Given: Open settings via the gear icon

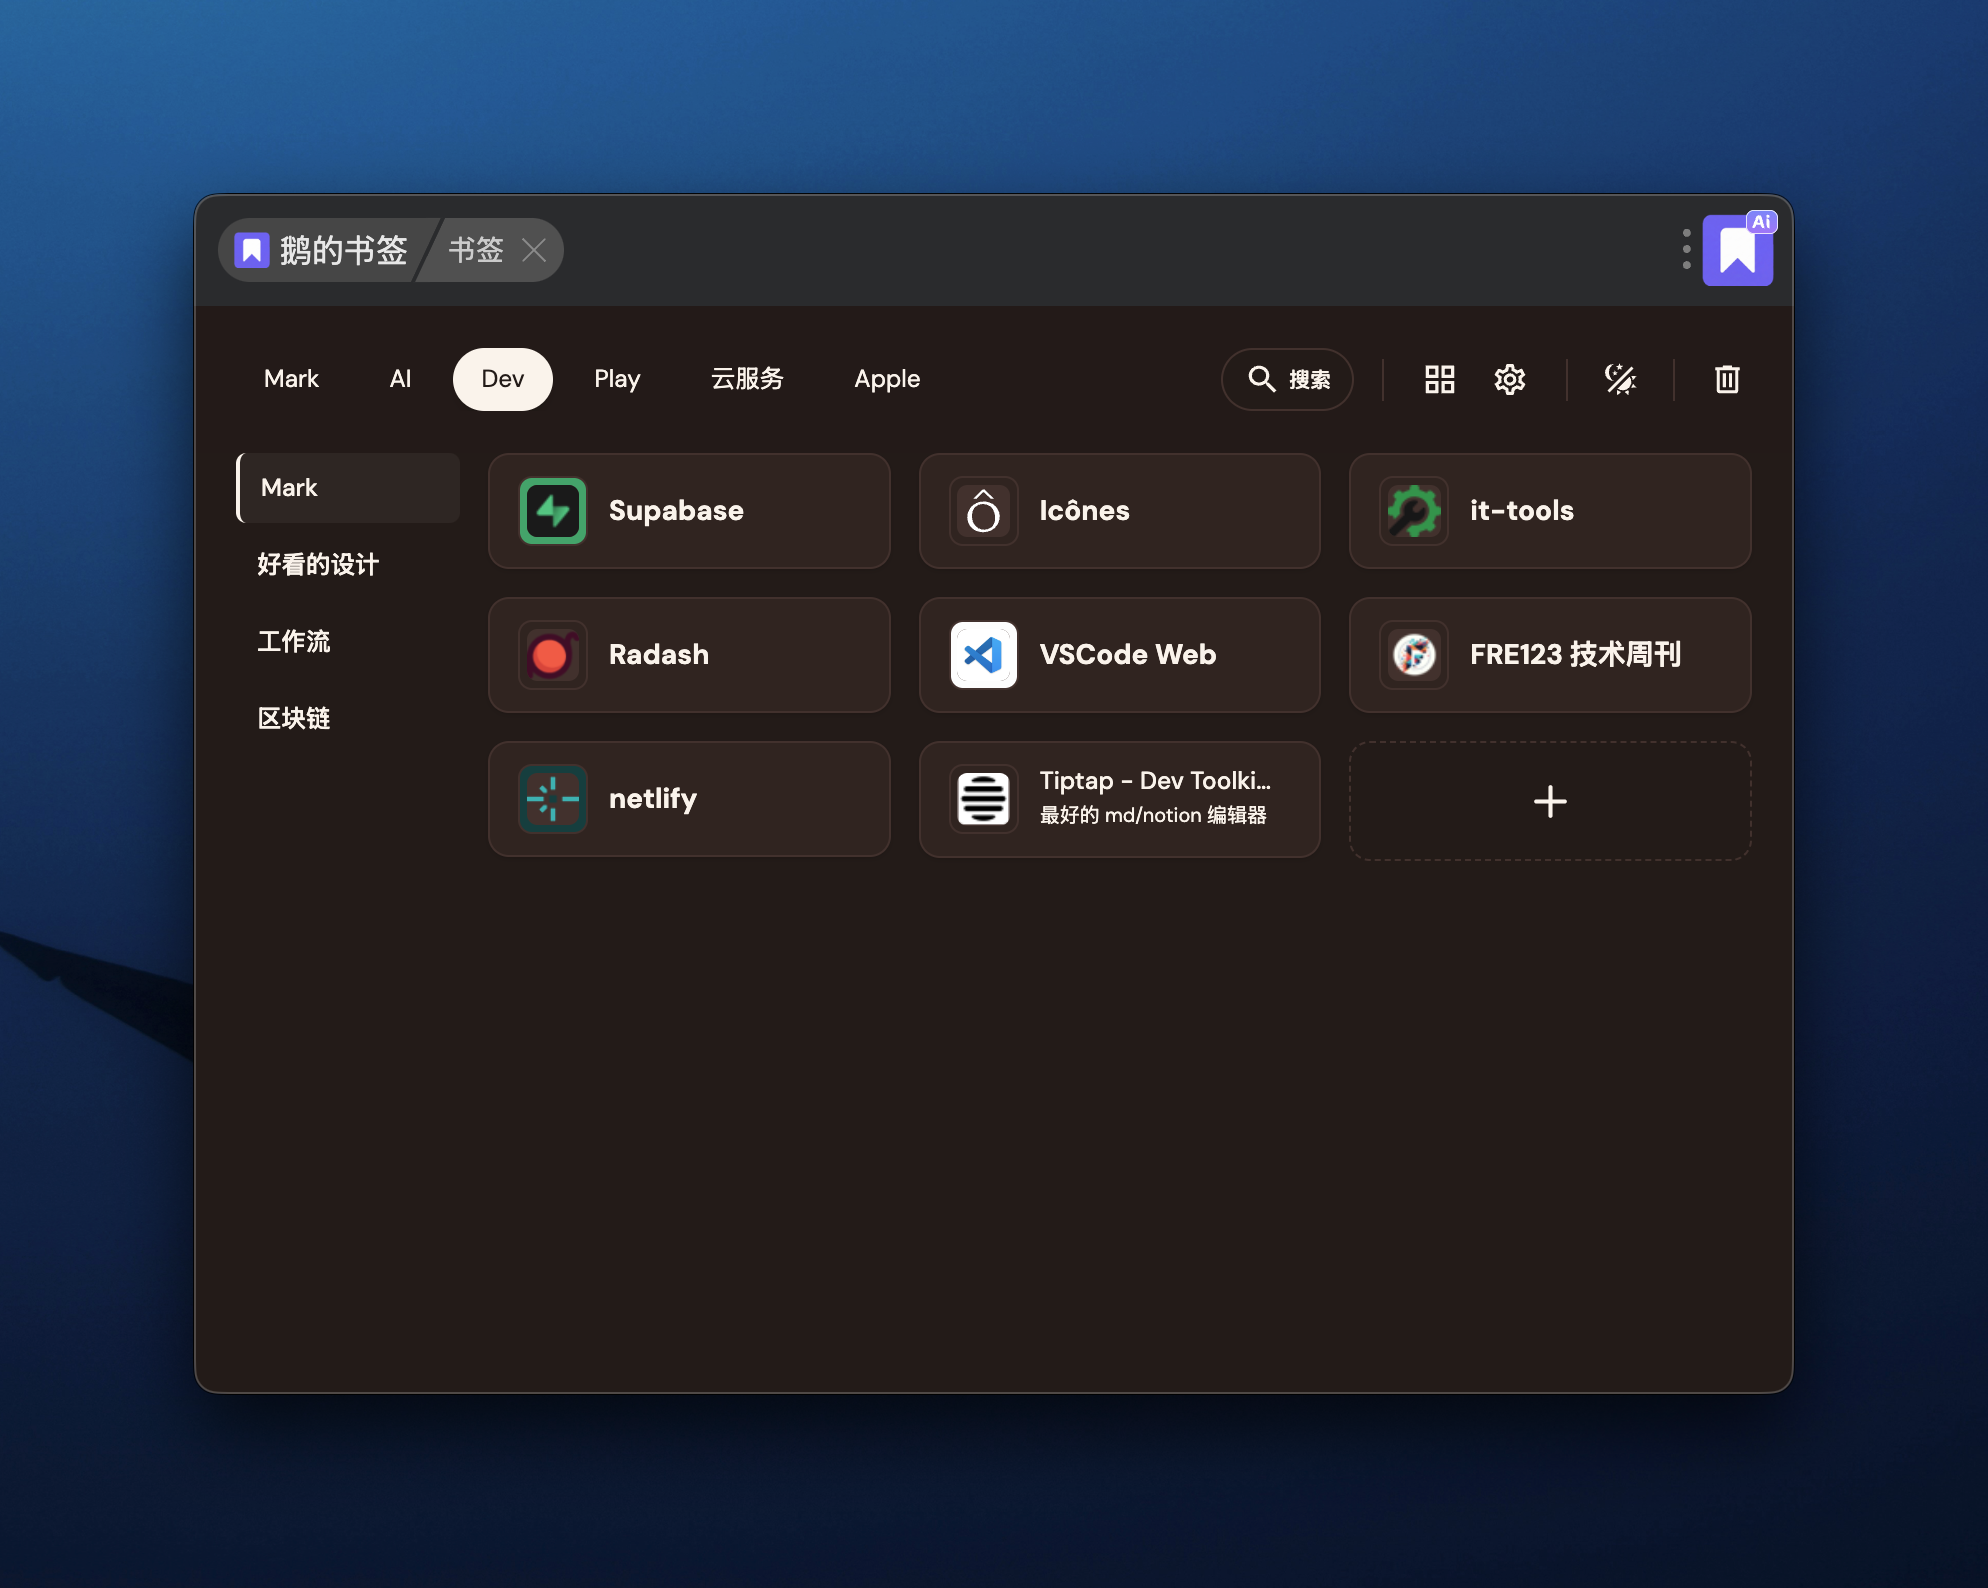Looking at the screenshot, I should click(1509, 379).
